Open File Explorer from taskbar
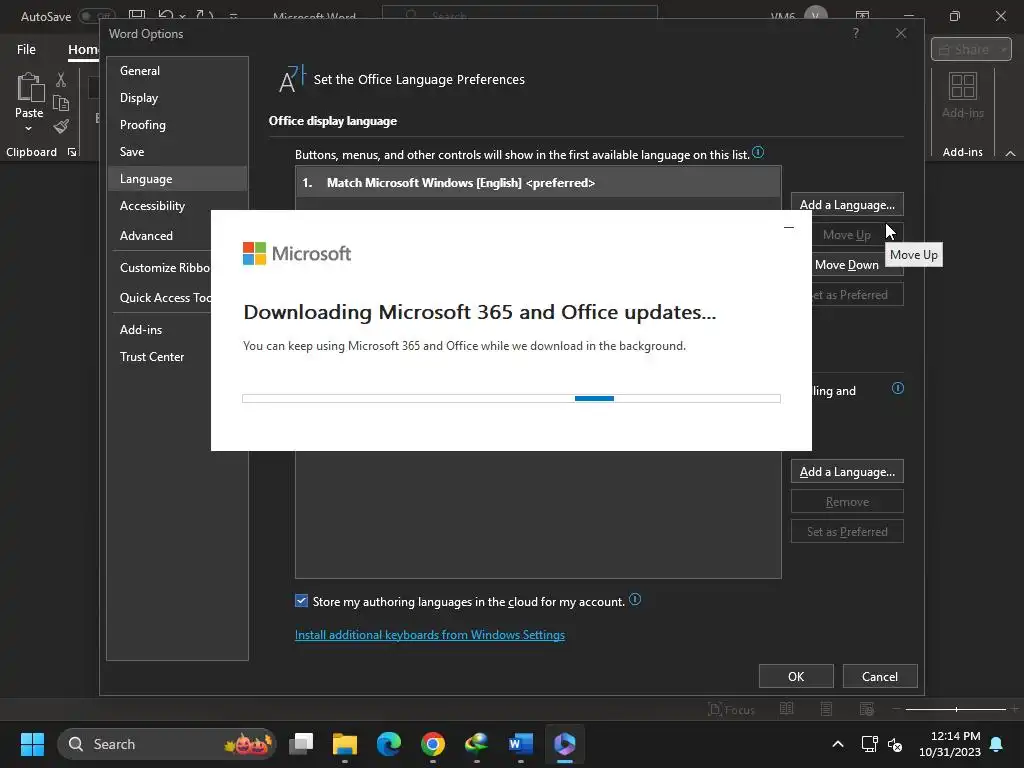 [345, 744]
